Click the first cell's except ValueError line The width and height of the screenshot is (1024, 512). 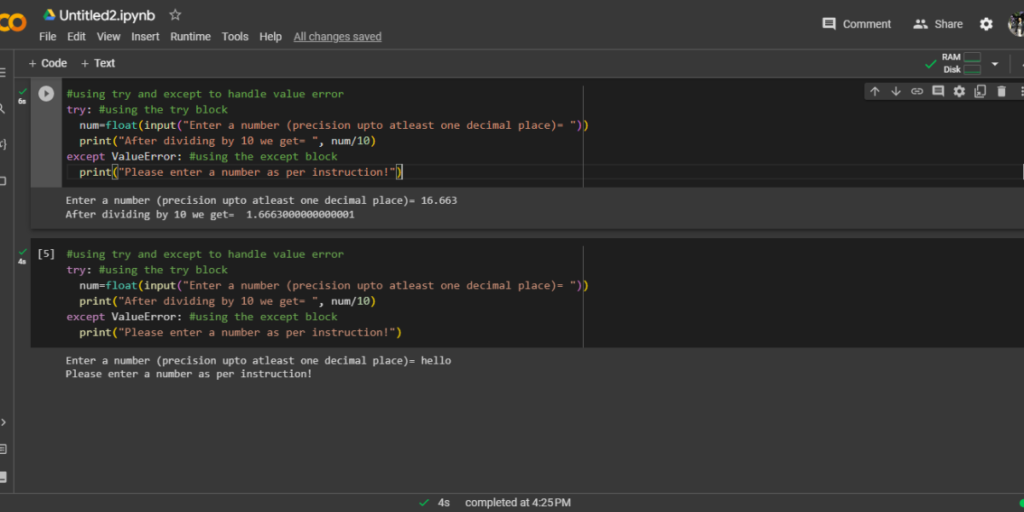click(x=202, y=157)
